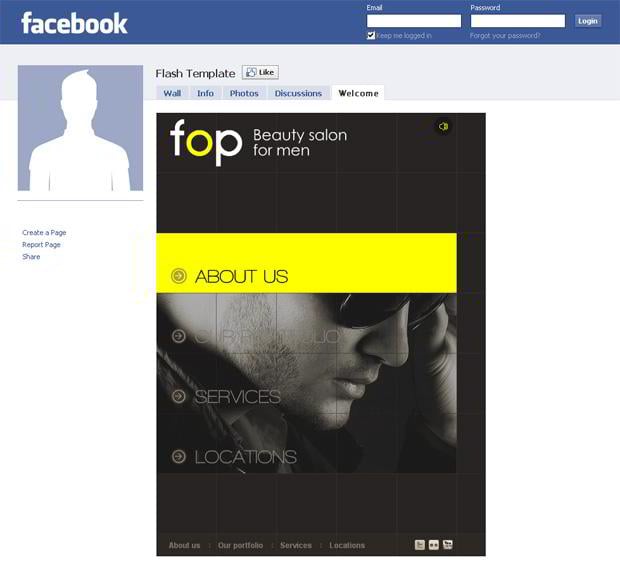Uncheck Keep me logged in checkbox
620x569 pixels.
click(370, 36)
